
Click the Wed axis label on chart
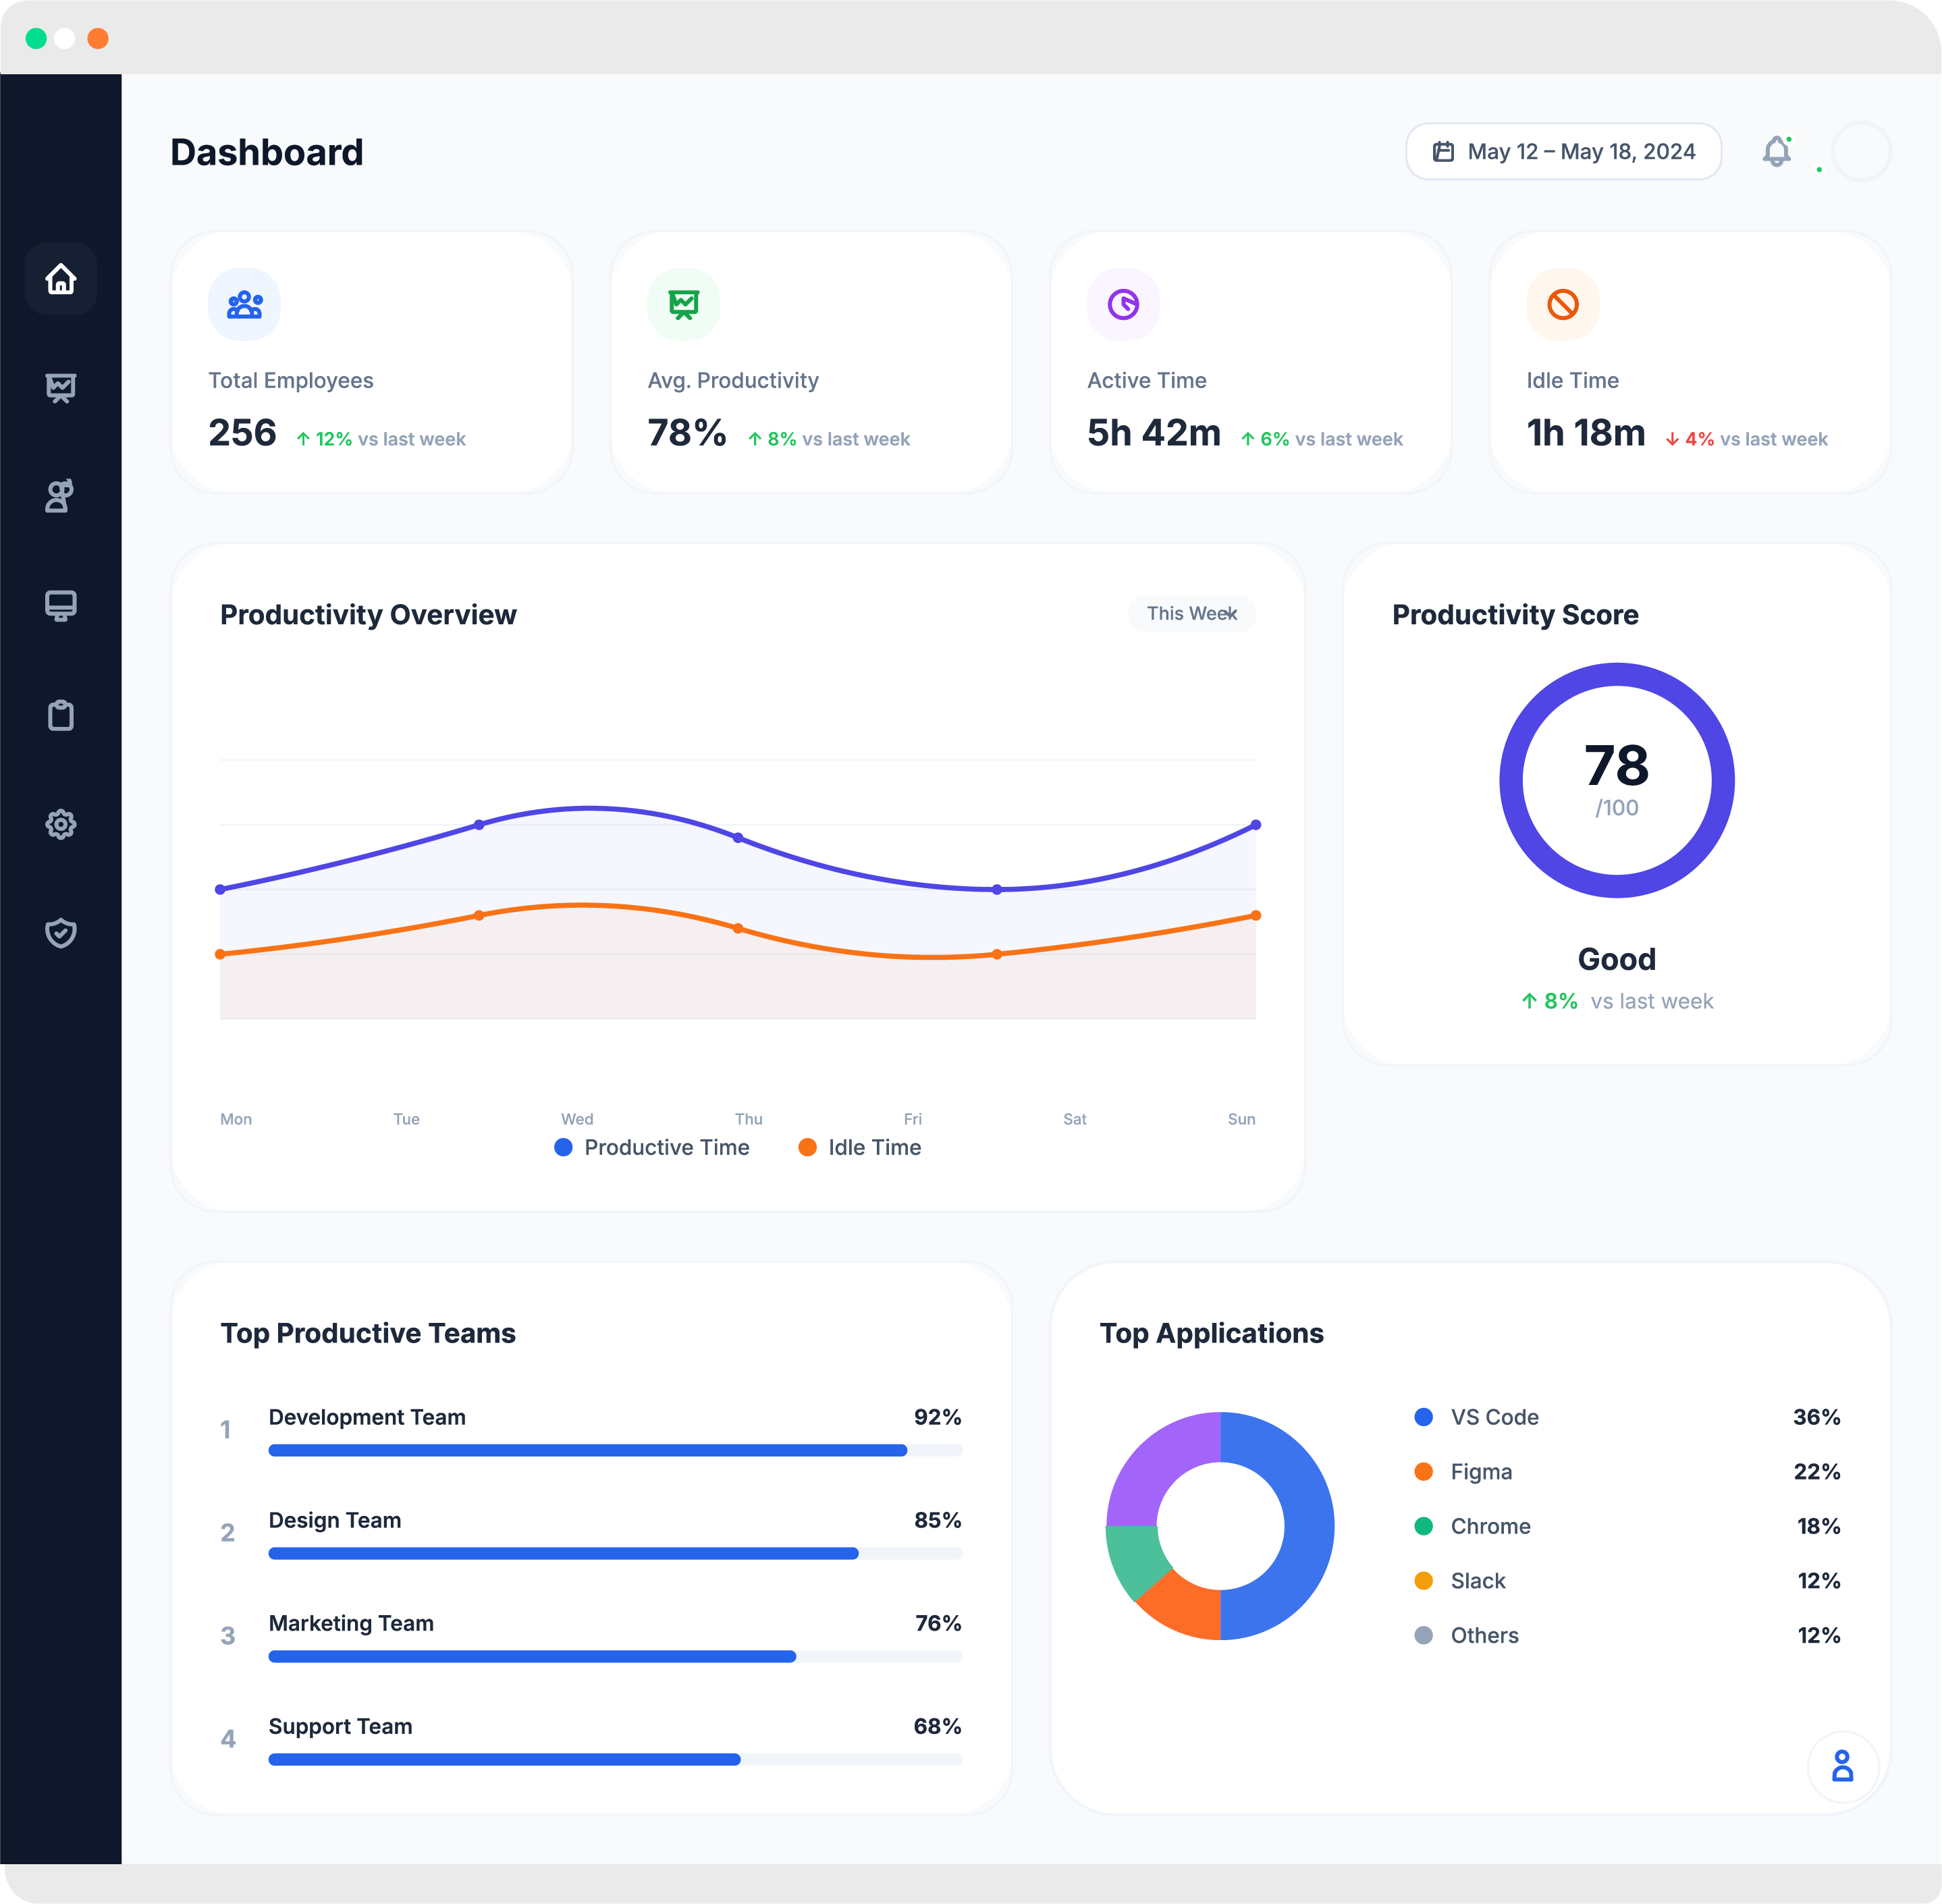[577, 1119]
